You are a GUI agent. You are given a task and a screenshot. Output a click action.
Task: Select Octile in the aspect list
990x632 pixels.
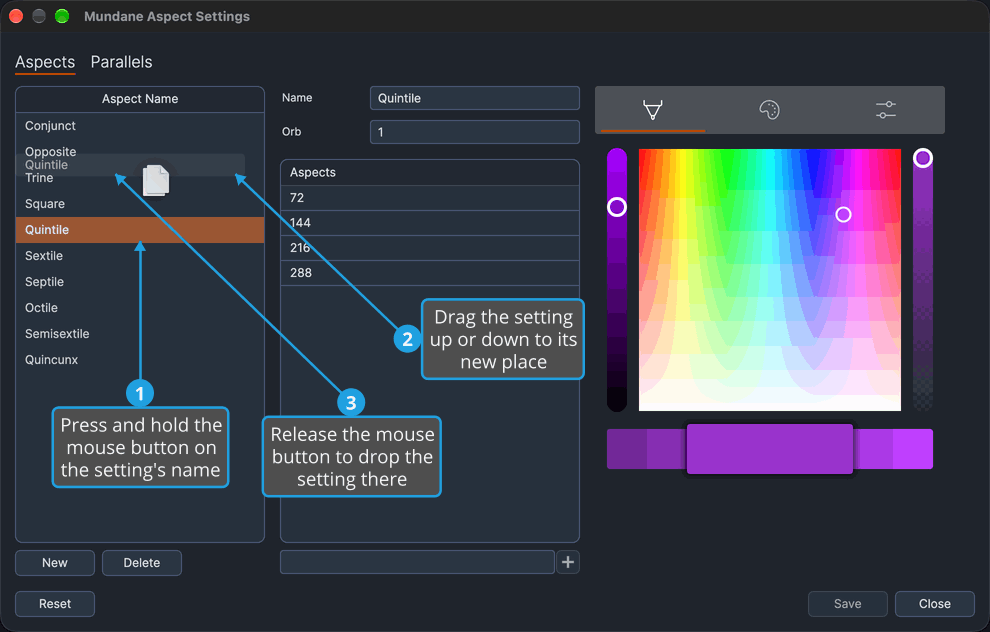pos(140,307)
